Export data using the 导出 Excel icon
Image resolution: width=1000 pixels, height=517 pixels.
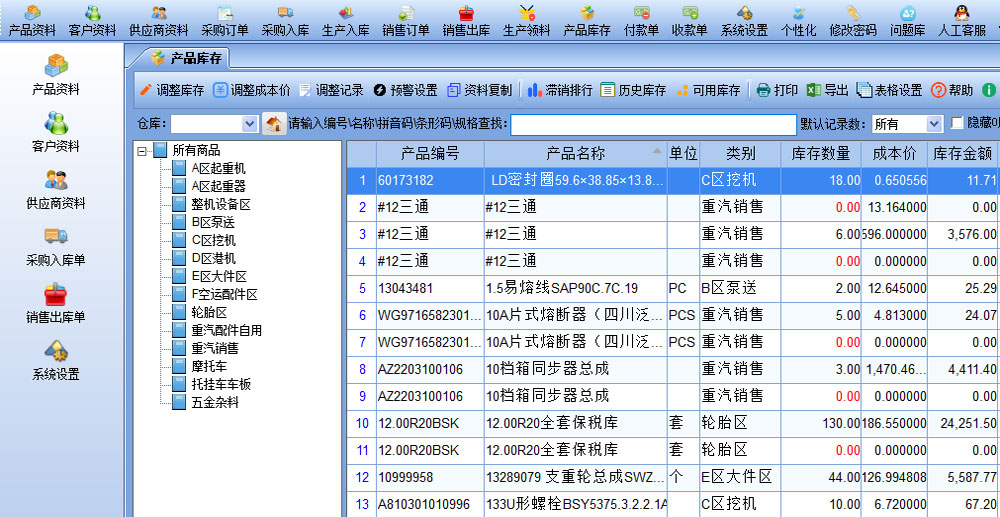tap(827, 90)
